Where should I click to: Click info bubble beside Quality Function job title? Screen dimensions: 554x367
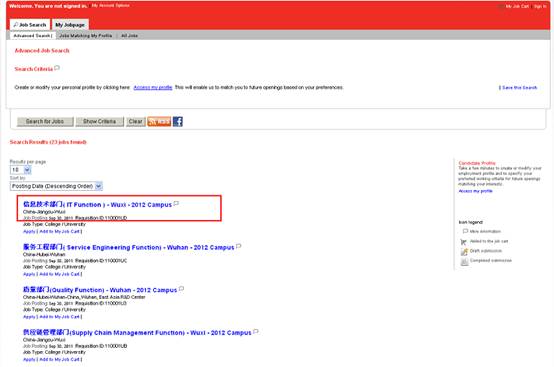pyautogui.click(x=181, y=289)
